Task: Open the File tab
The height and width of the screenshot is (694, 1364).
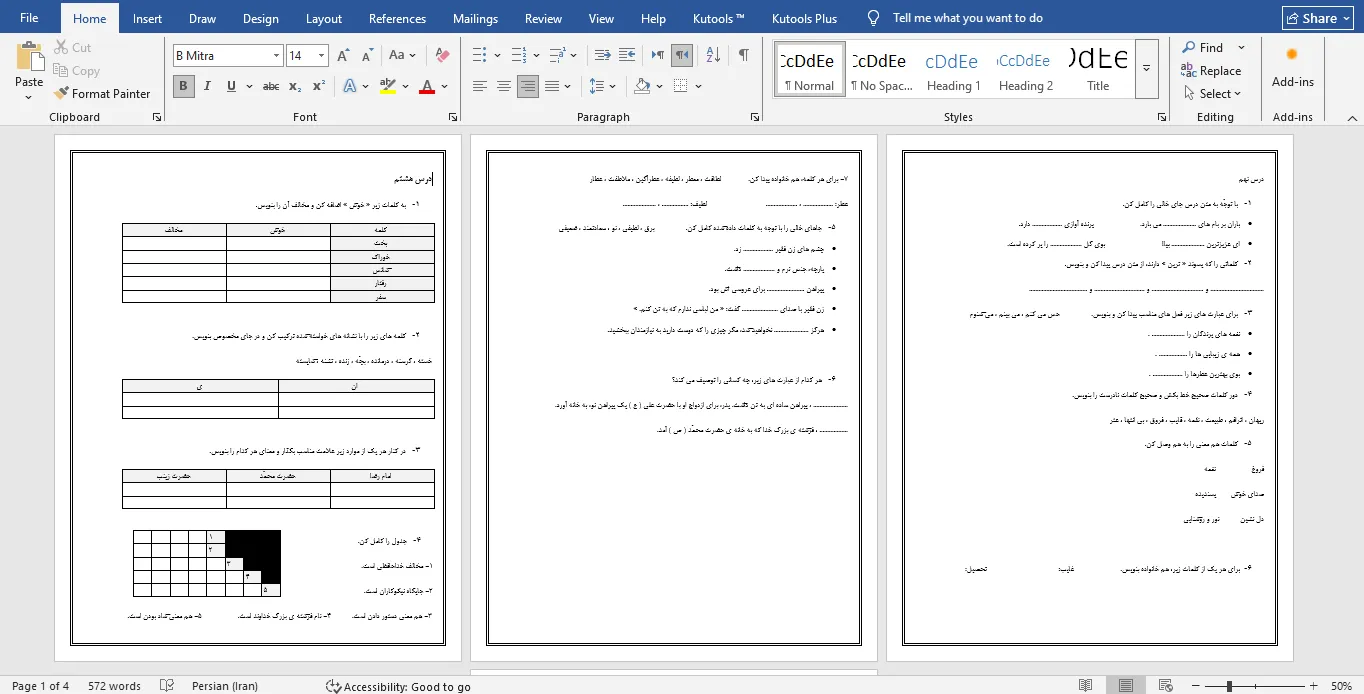Action: (x=29, y=18)
